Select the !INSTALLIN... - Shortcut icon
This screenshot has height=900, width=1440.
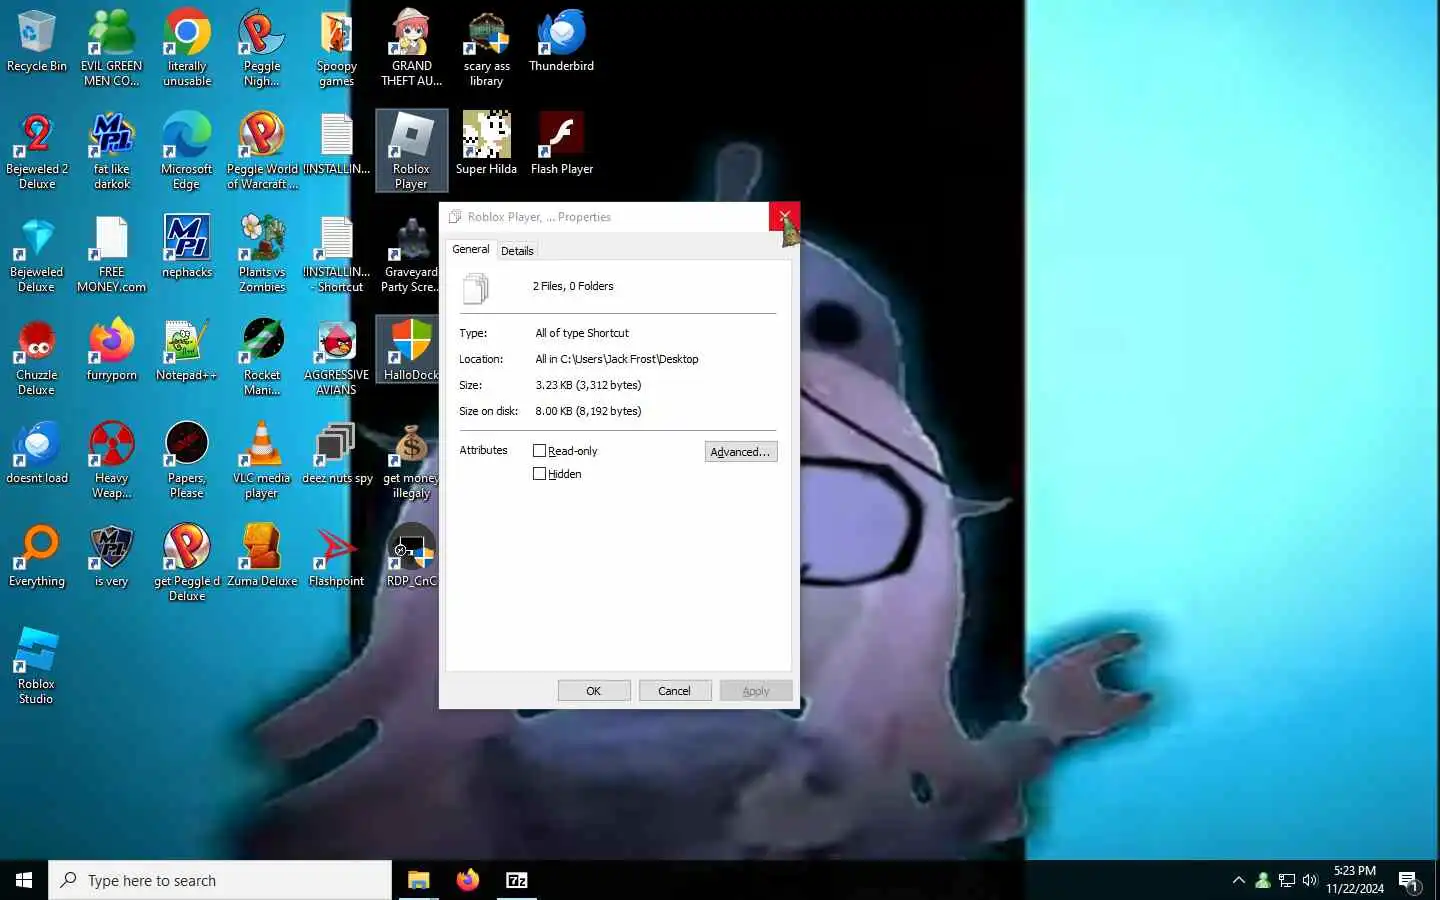click(336, 254)
